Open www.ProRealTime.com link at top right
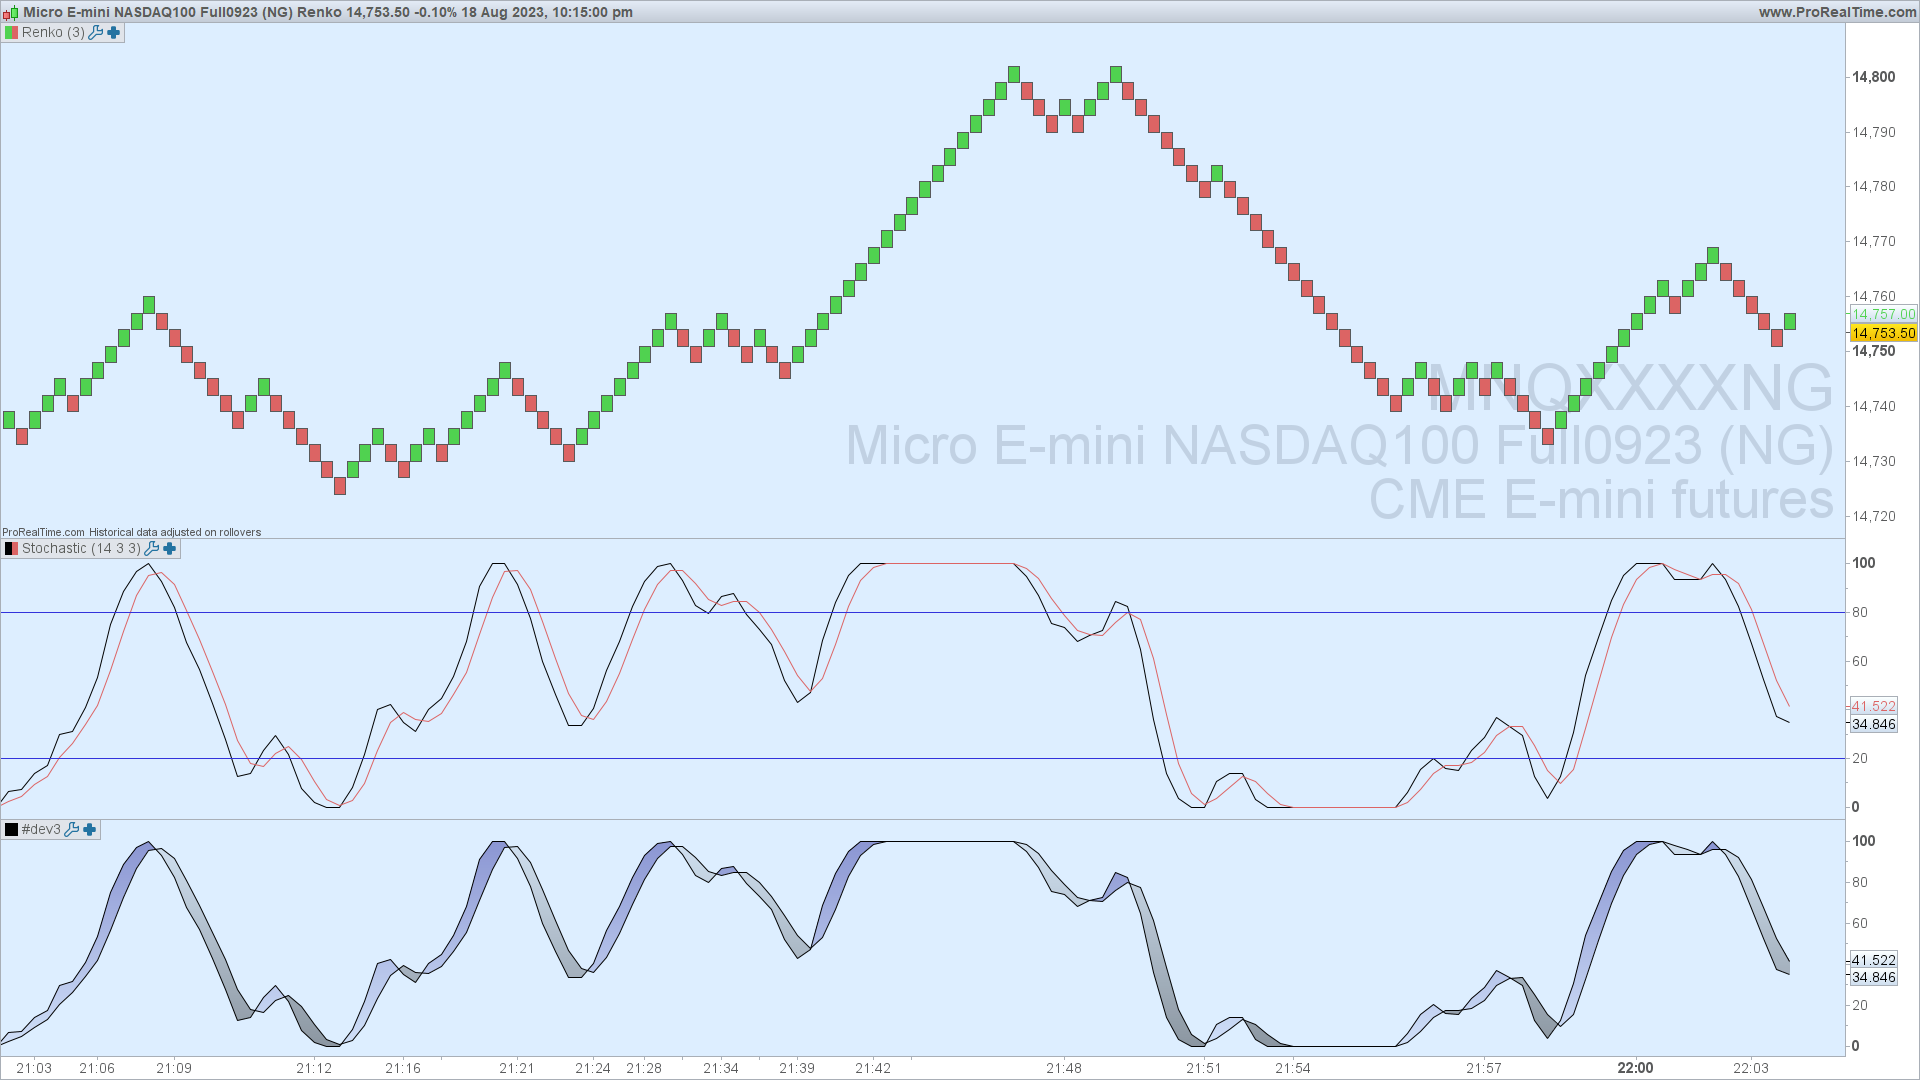This screenshot has height=1080, width=1920. coord(1837,12)
